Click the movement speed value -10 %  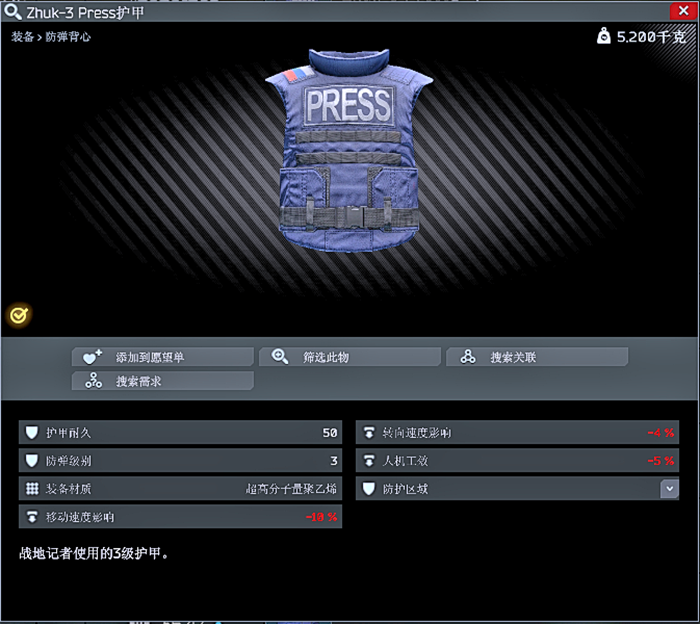(x=321, y=517)
